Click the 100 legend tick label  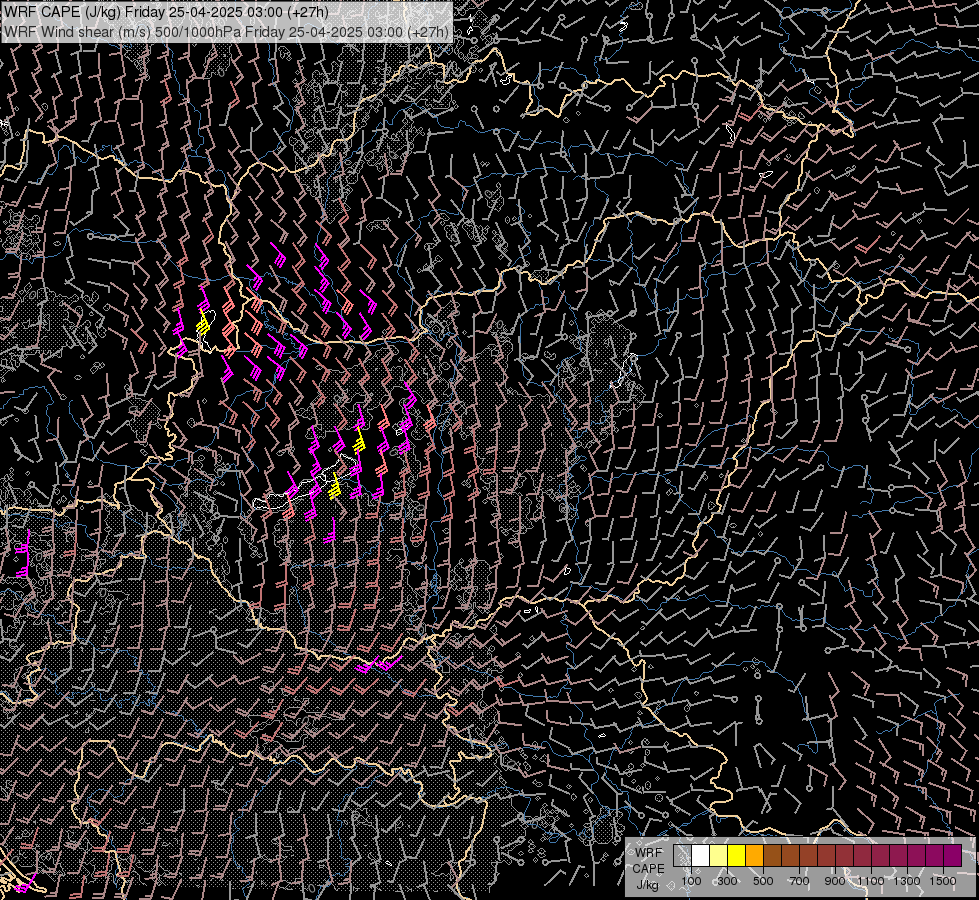[x=691, y=881]
